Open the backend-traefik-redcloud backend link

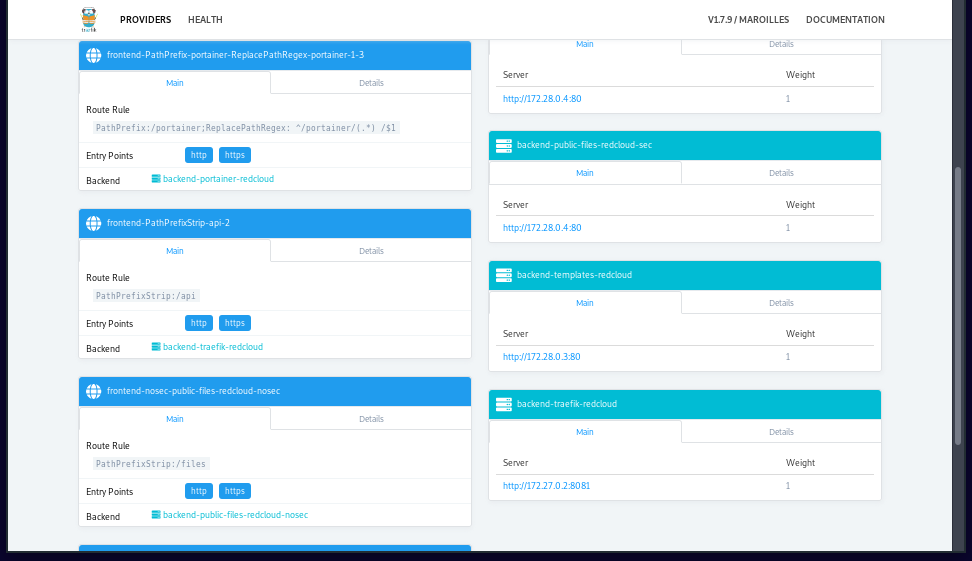point(213,347)
